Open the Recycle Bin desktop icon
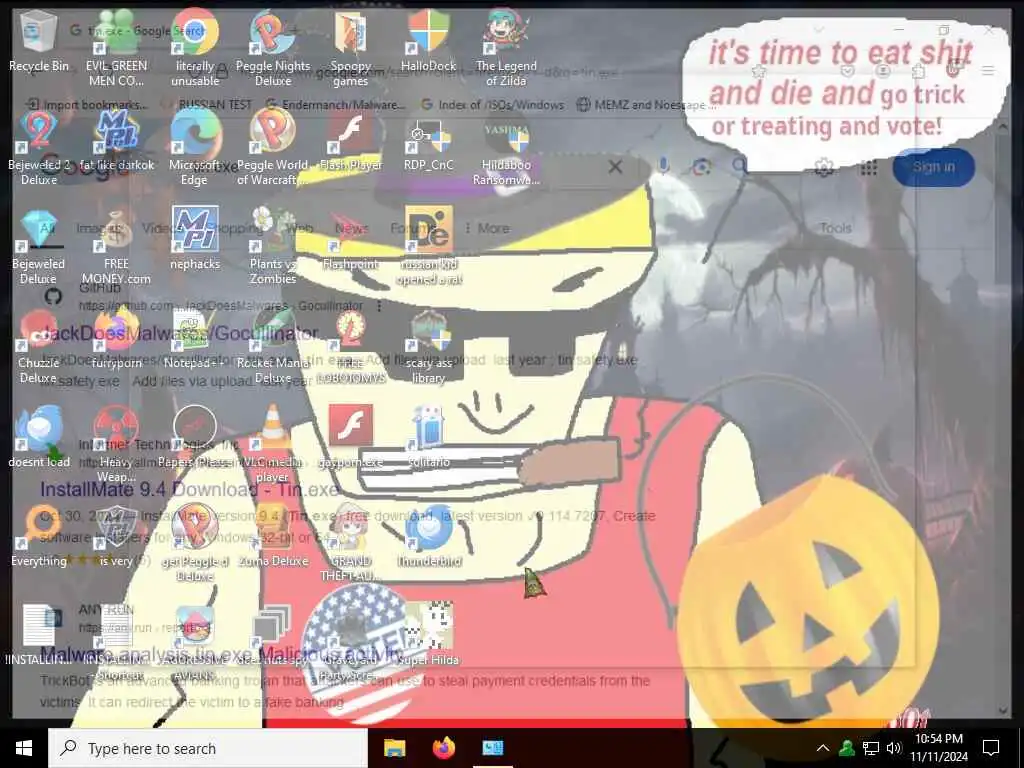This screenshot has height=768, width=1024. point(39,40)
